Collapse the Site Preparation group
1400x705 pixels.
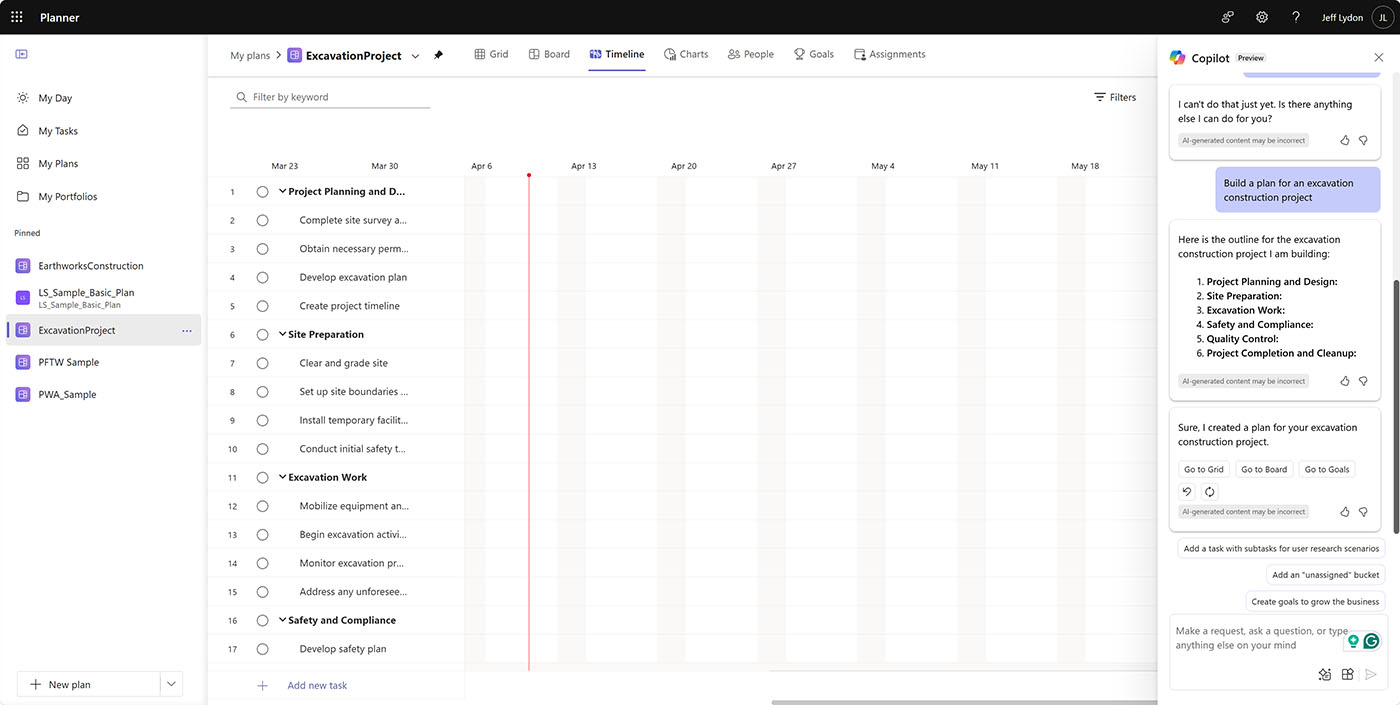point(282,334)
